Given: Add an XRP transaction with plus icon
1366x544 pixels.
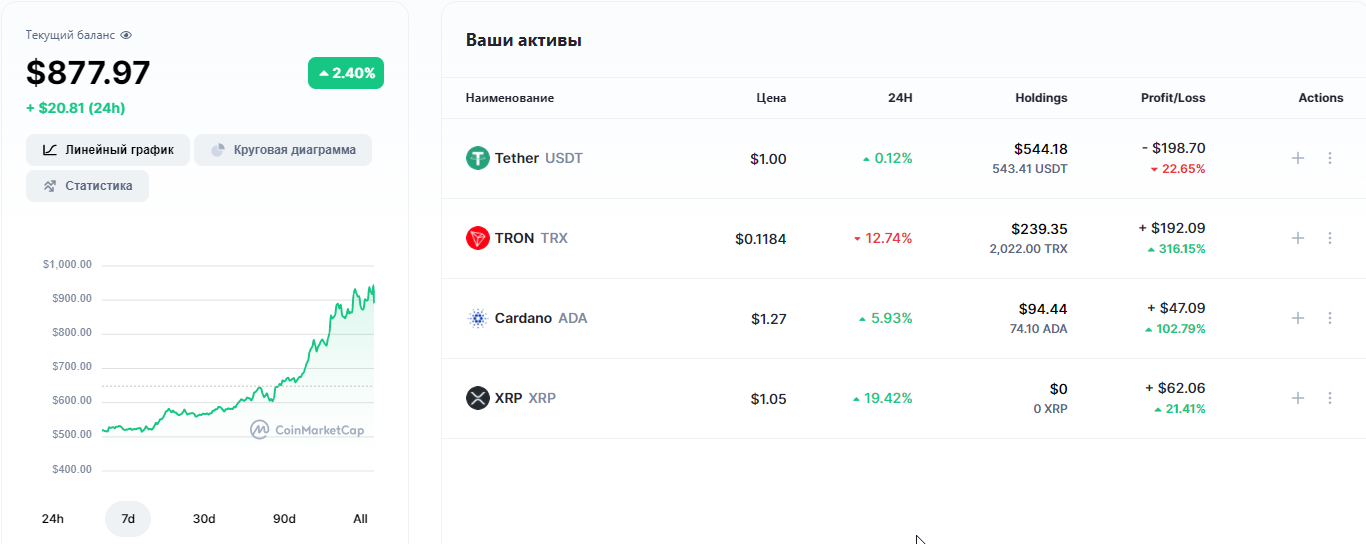Looking at the screenshot, I should click(1298, 398).
